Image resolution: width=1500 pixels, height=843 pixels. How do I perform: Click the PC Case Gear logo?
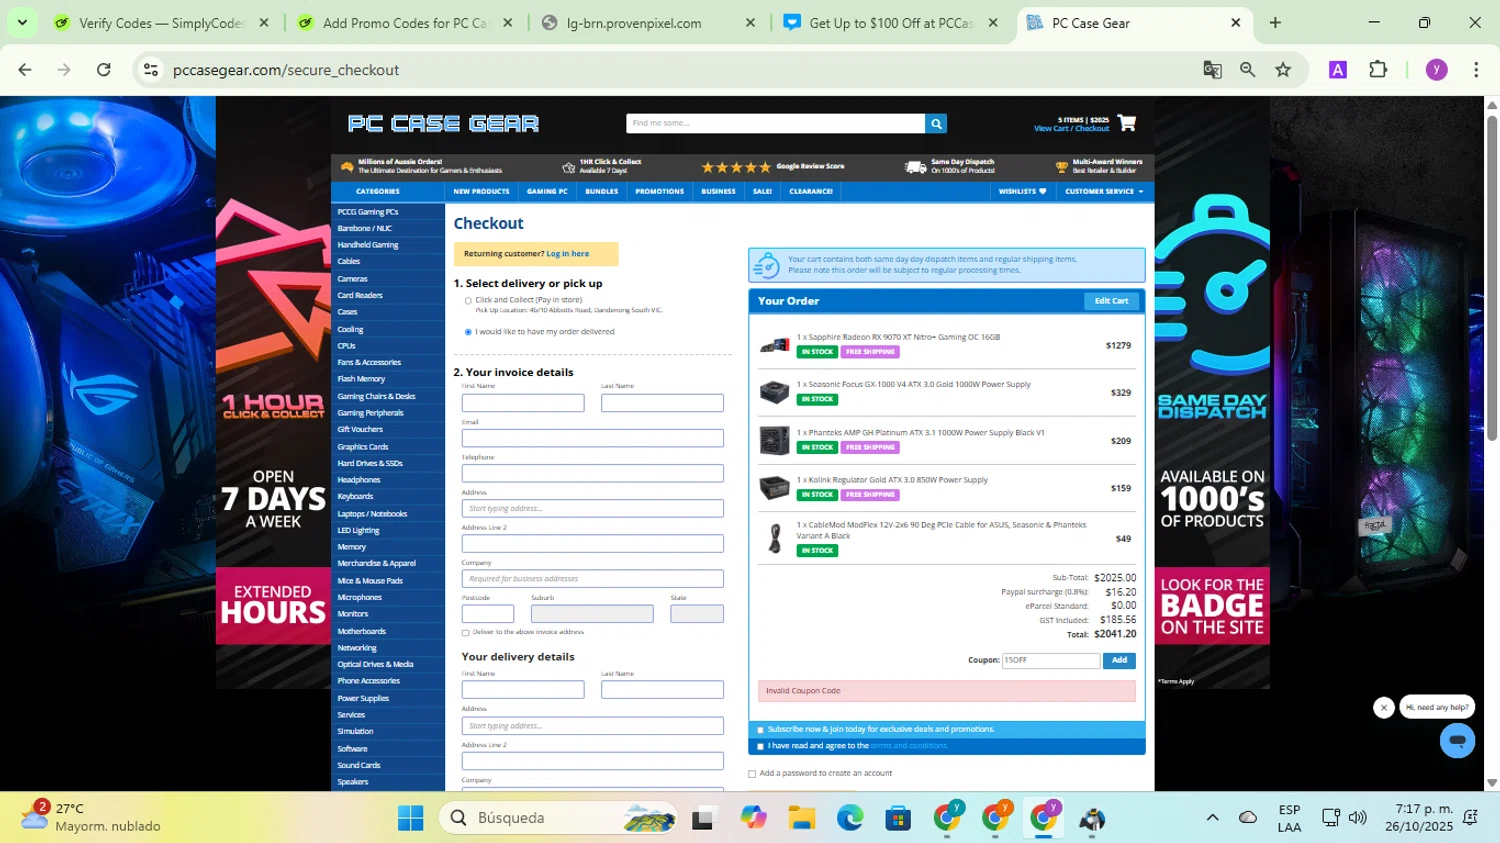pos(443,123)
